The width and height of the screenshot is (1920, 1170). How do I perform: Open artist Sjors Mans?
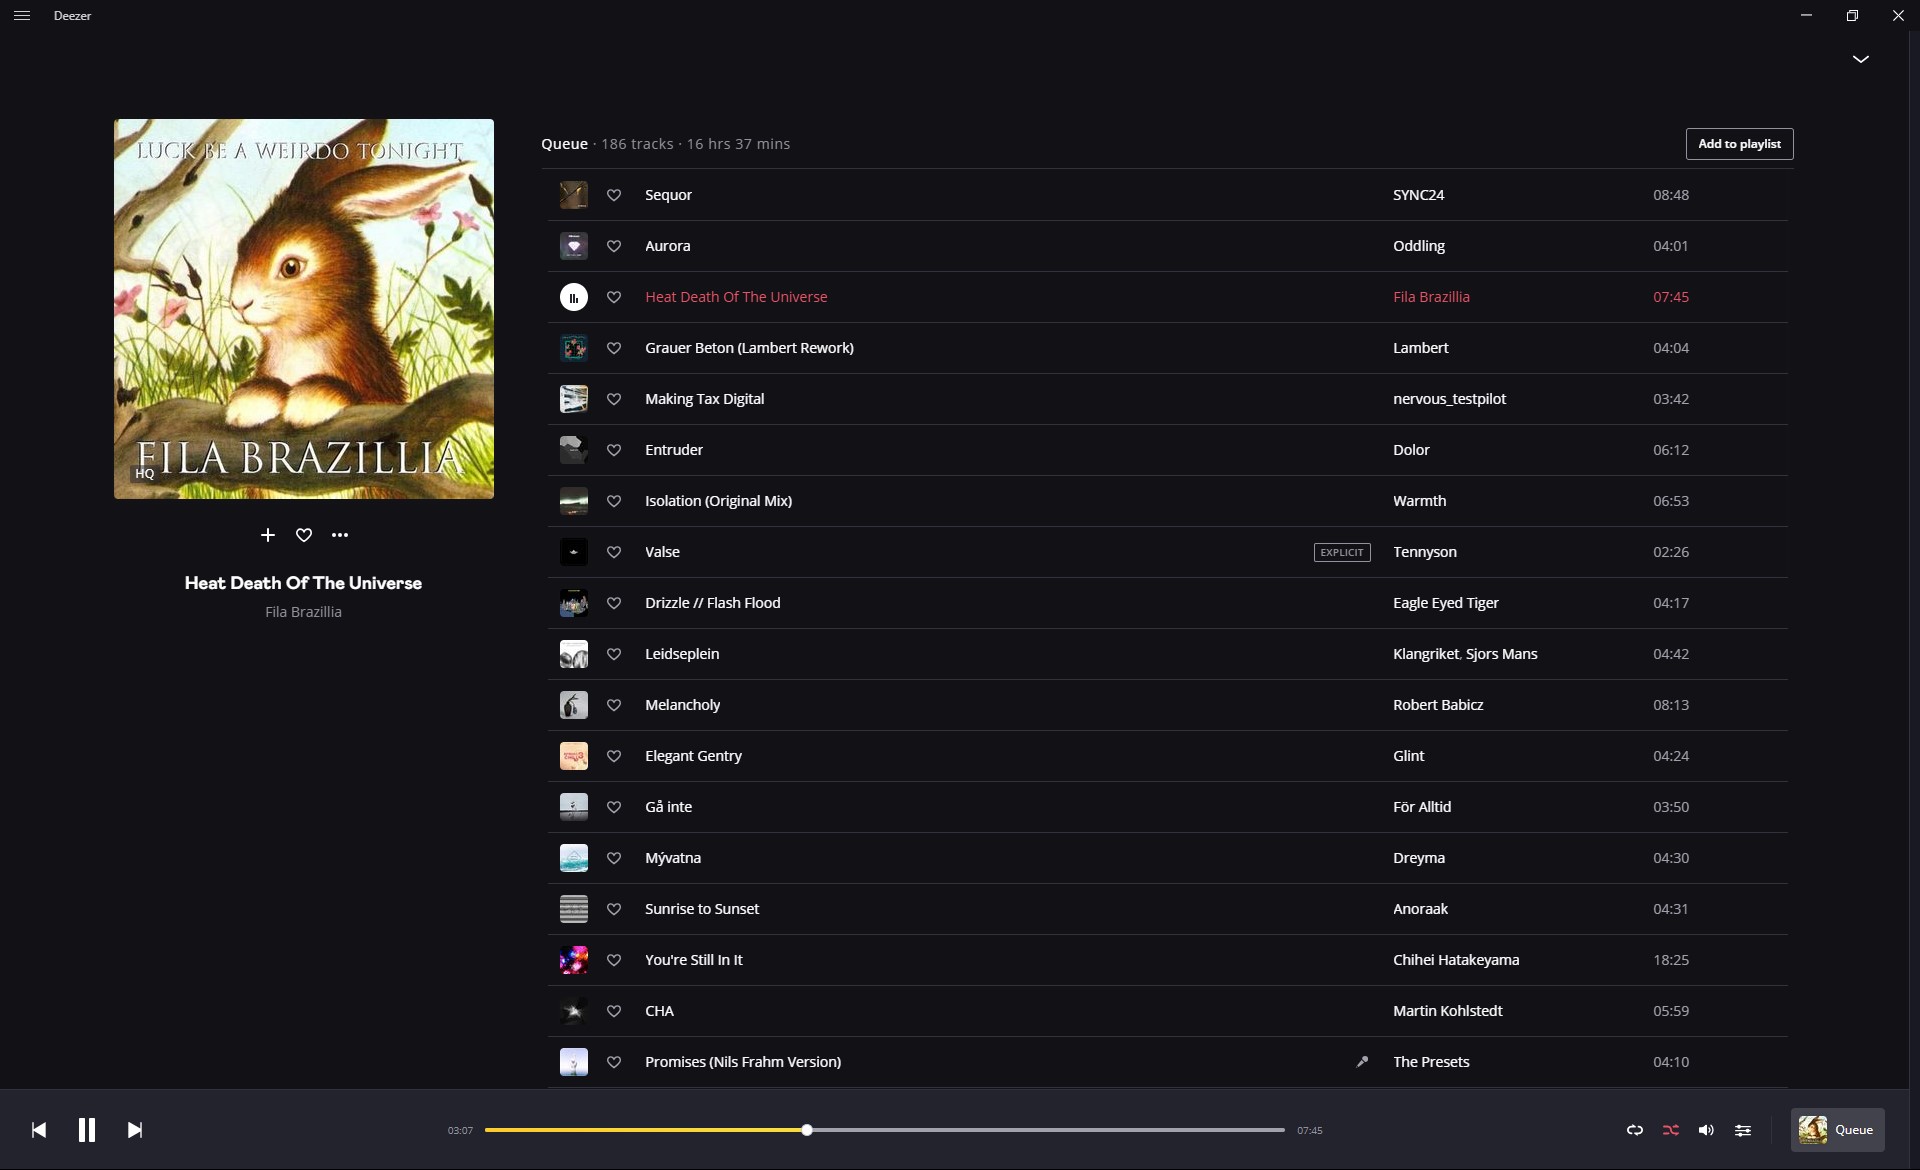pos(1502,654)
